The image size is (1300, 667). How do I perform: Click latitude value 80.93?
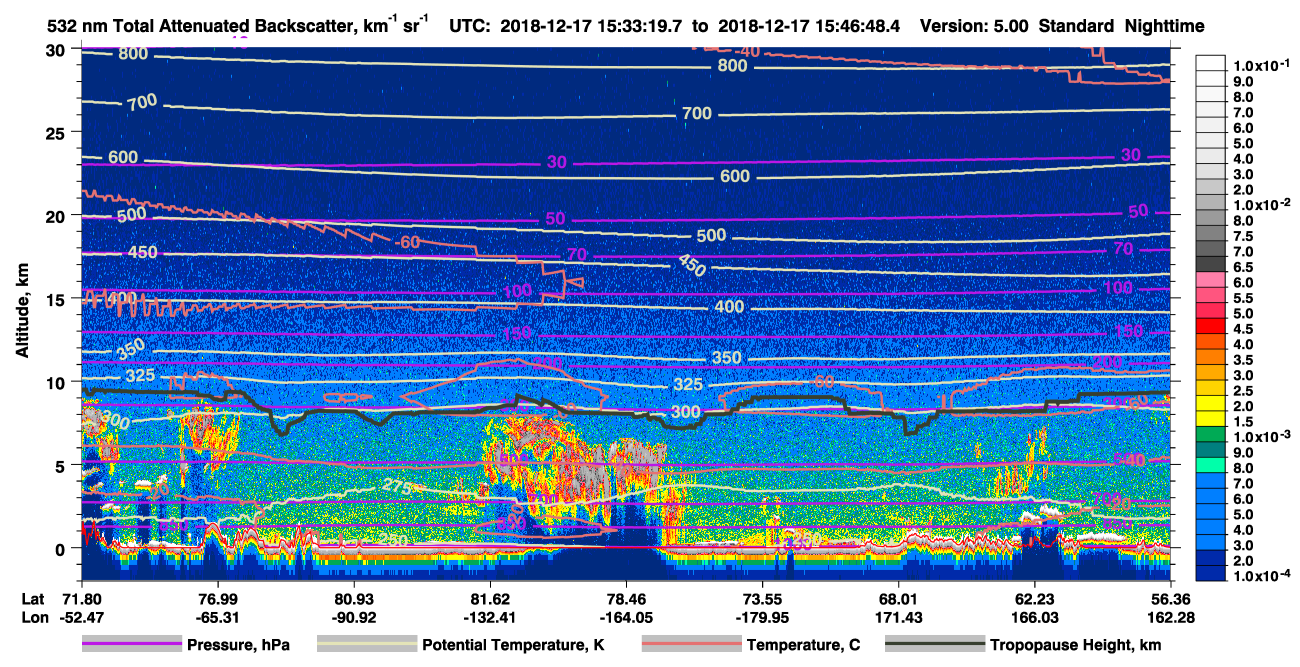coord(353,601)
